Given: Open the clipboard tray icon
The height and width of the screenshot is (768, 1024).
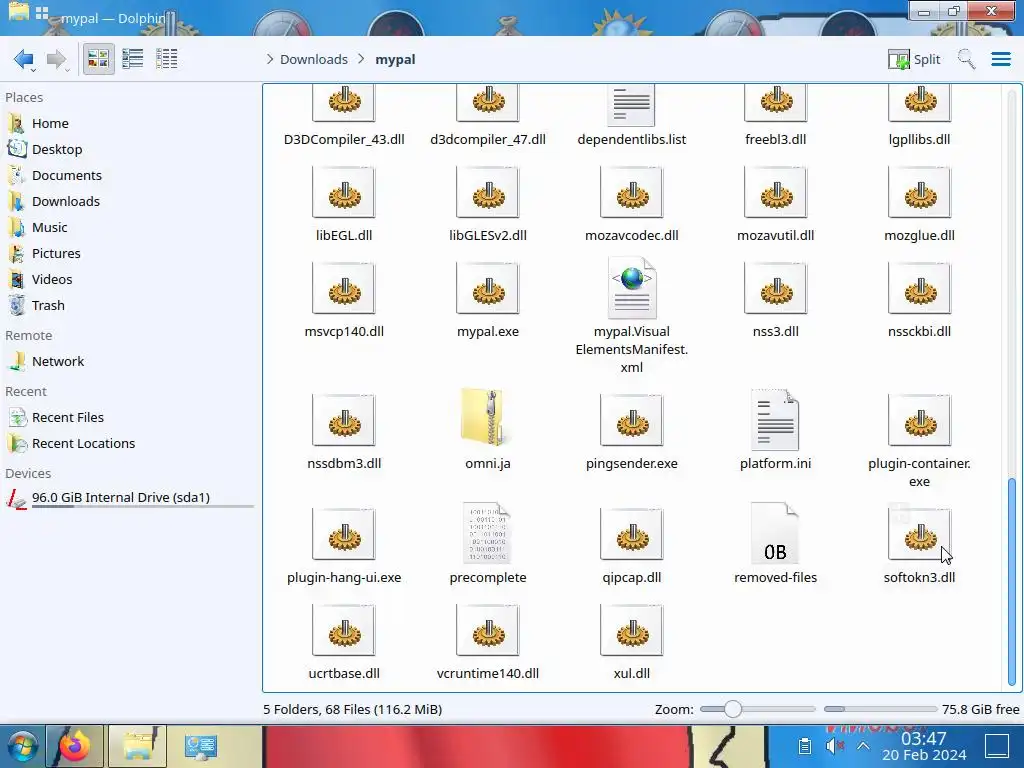Looking at the screenshot, I should coord(805,746).
